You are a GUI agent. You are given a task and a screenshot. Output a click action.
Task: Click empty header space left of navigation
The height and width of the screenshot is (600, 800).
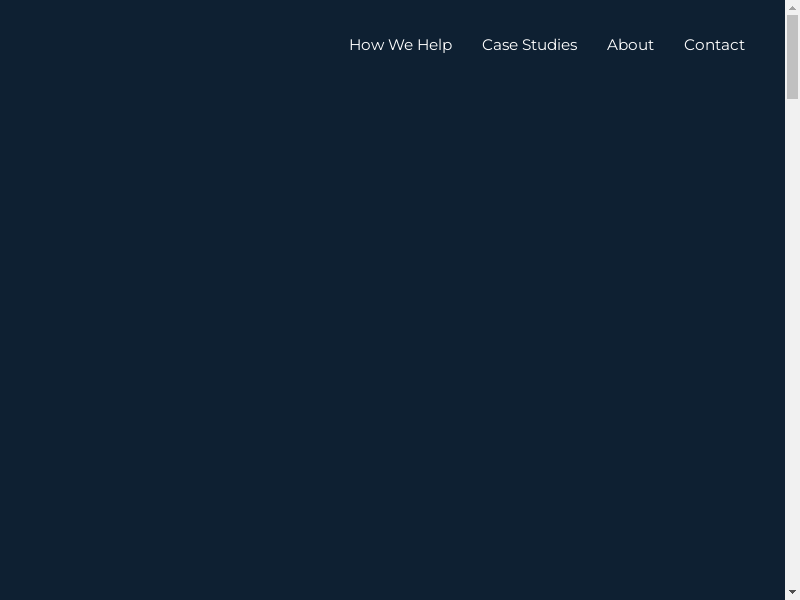pos(150,45)
